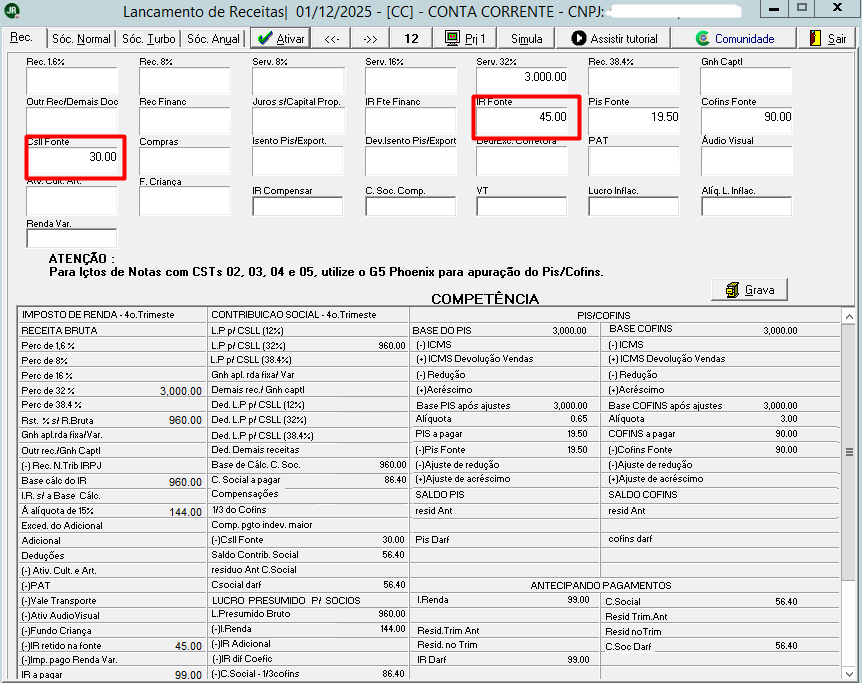Click the F. Criança input field

(x=185, y=201)
